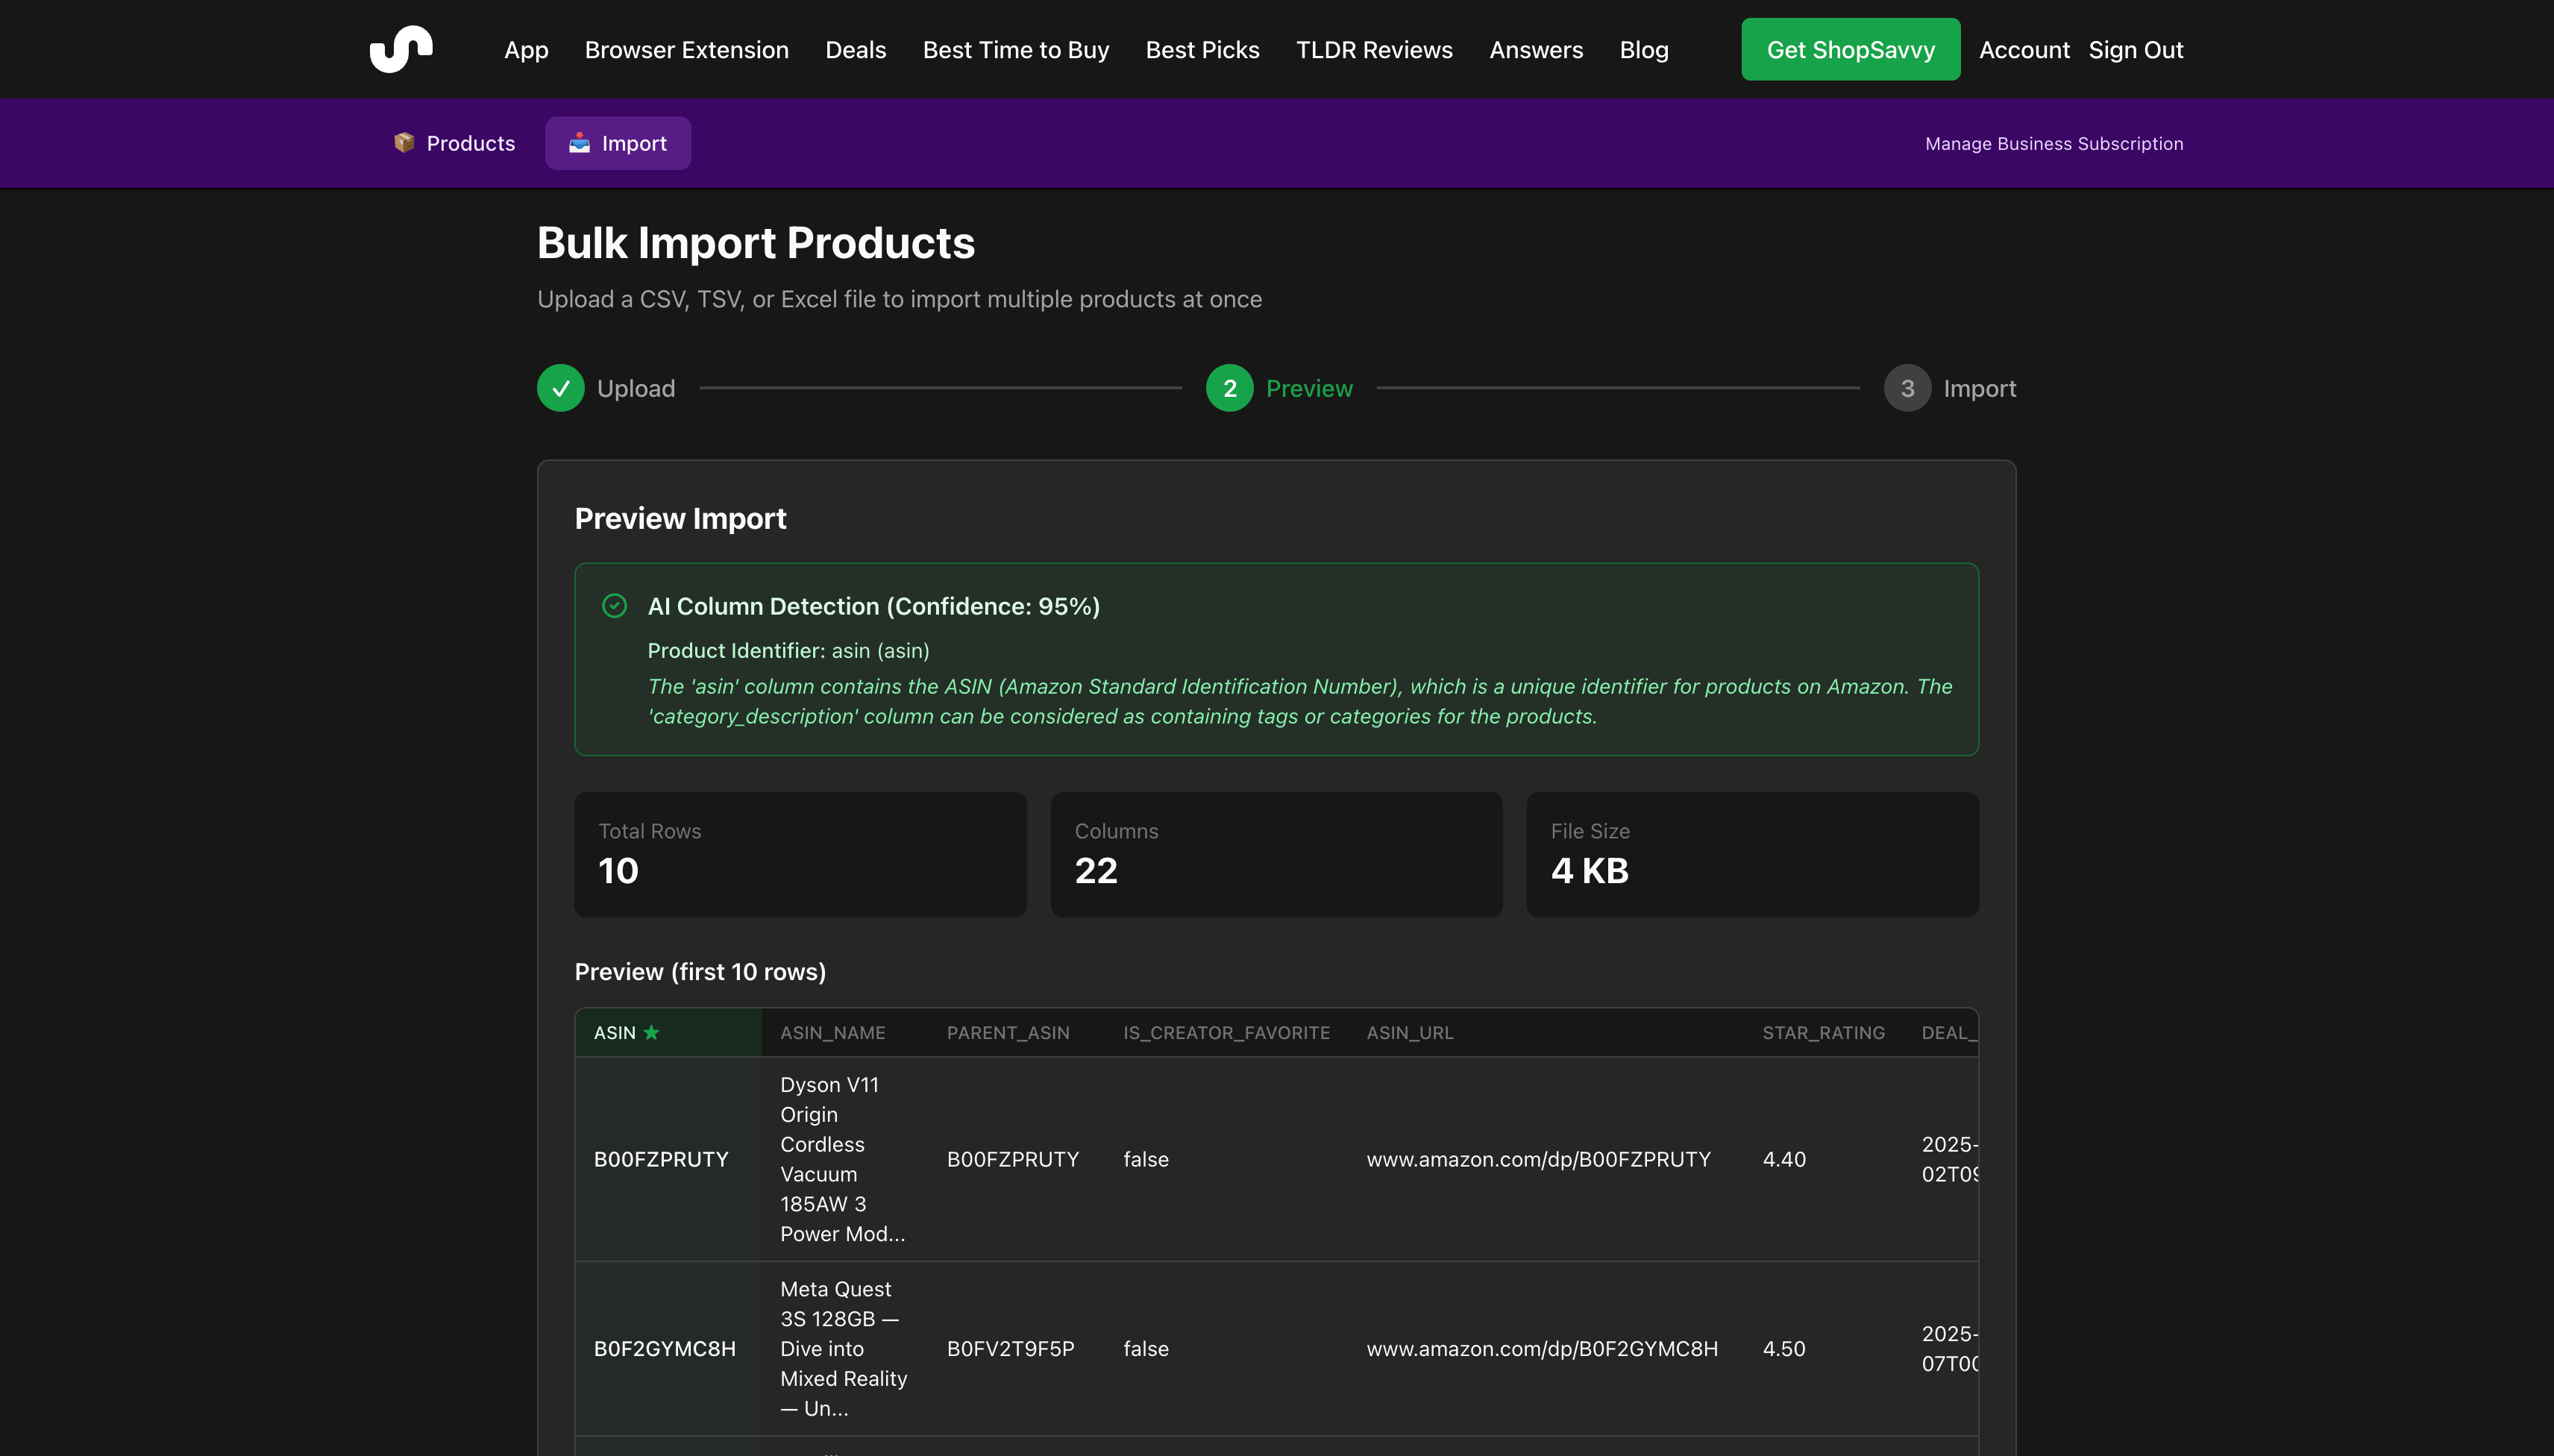2554x1456 pixels.
Task: Open the Browser Extension page
Action: tap(686, 49)
